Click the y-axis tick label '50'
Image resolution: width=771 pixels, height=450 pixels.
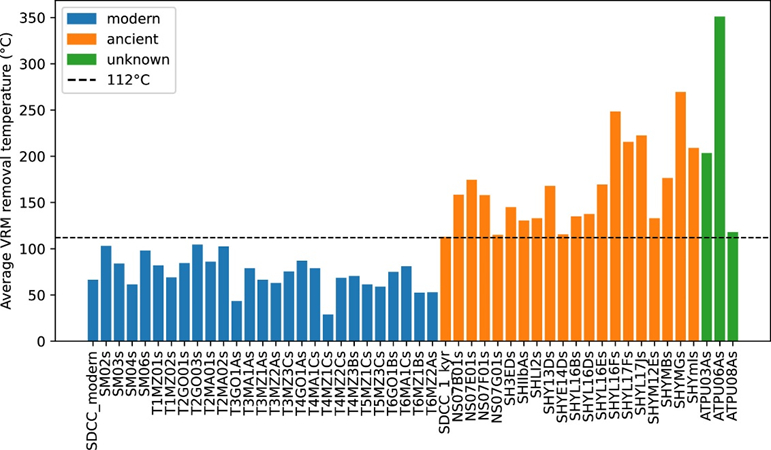pos(36,295)
